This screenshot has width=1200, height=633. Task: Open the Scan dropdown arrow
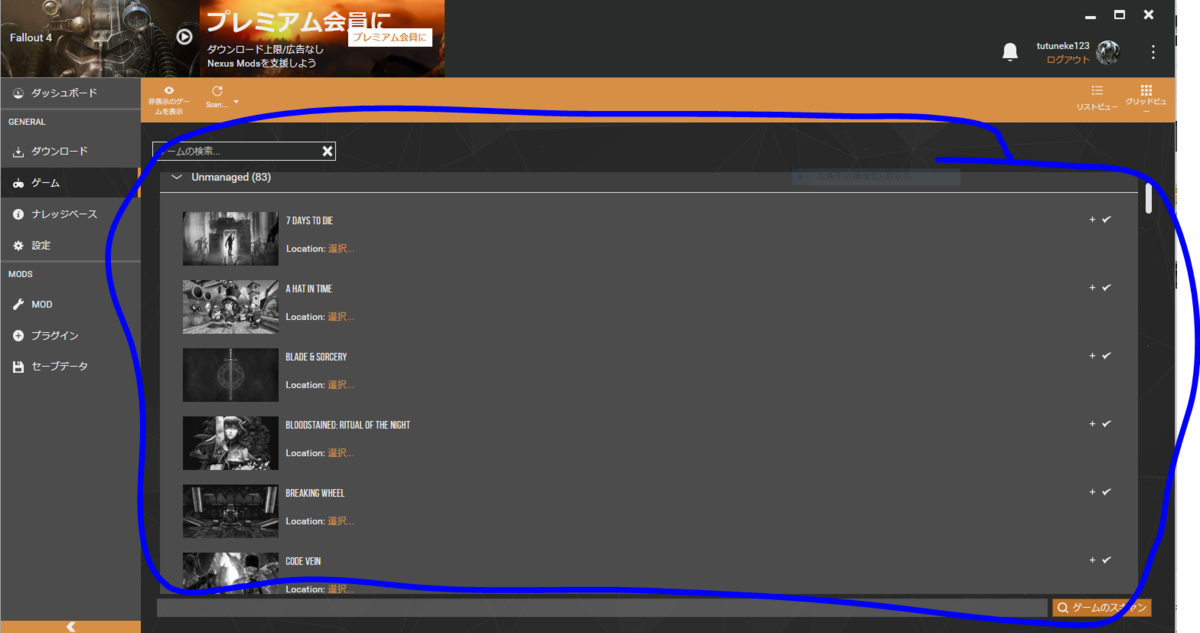[236, 103]
